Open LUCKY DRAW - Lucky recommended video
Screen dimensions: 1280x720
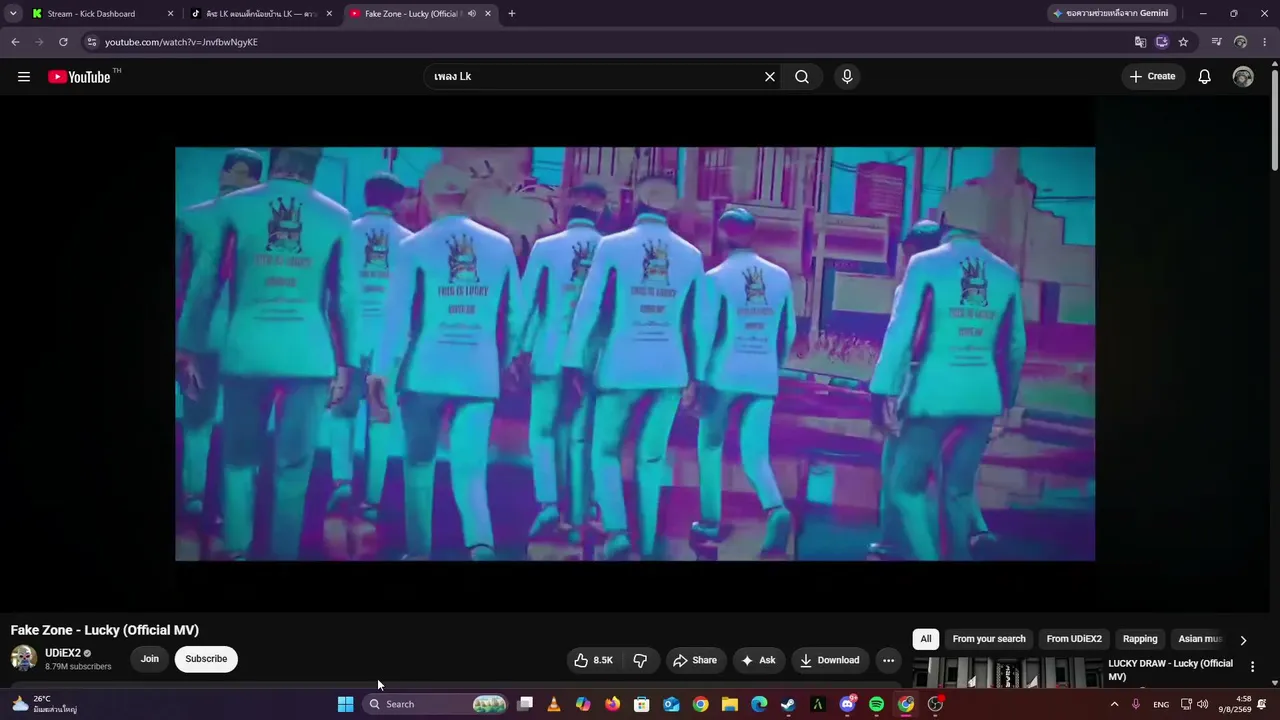pos(1171,670)
